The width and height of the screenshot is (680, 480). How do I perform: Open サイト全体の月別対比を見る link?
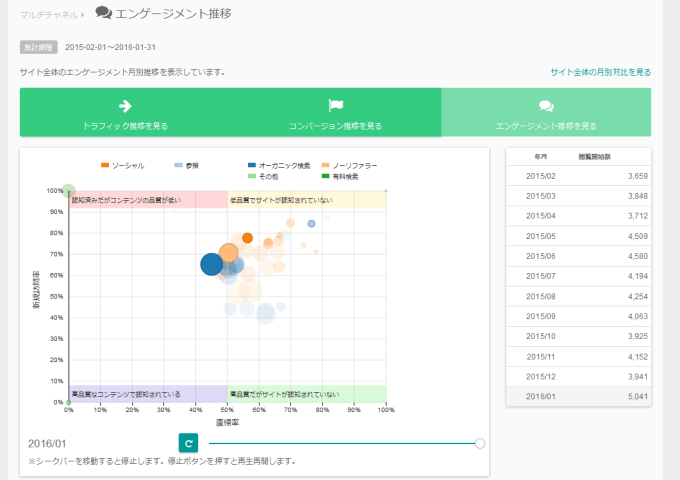point(600,72)
